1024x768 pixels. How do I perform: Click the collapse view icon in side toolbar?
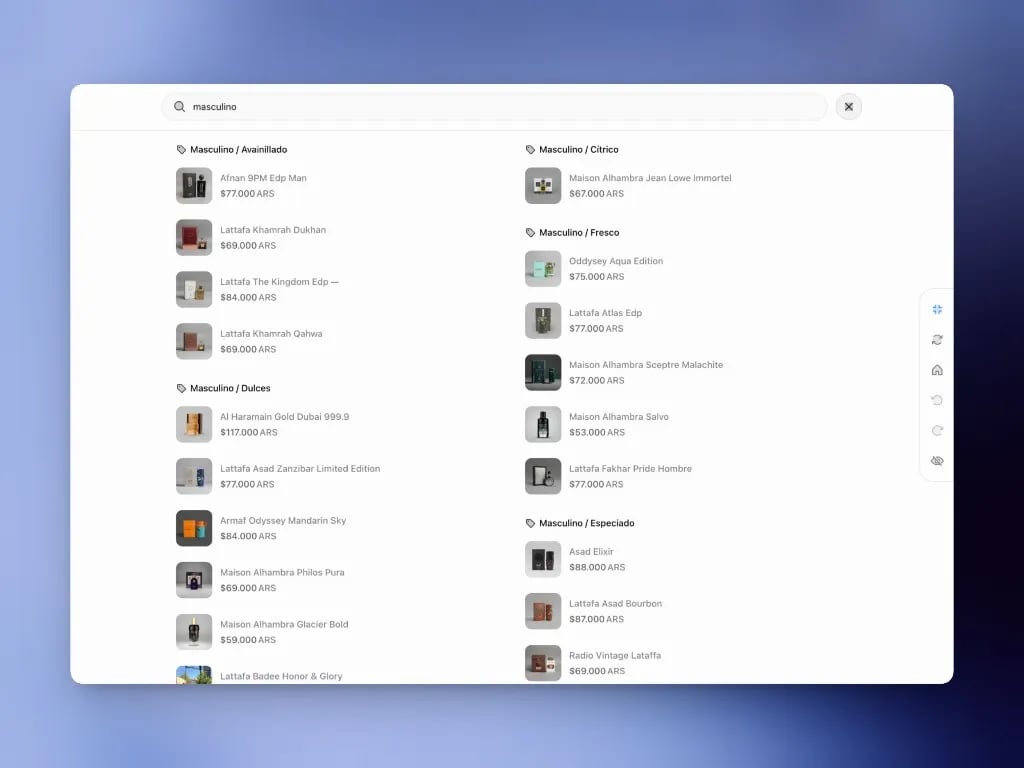pos(937,310)
